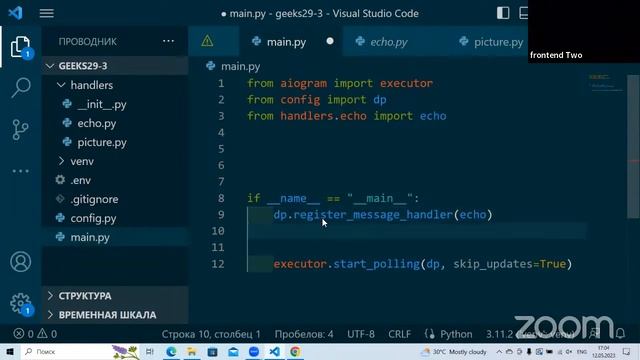Click the taskbar clock and date

tap(604, 351)
